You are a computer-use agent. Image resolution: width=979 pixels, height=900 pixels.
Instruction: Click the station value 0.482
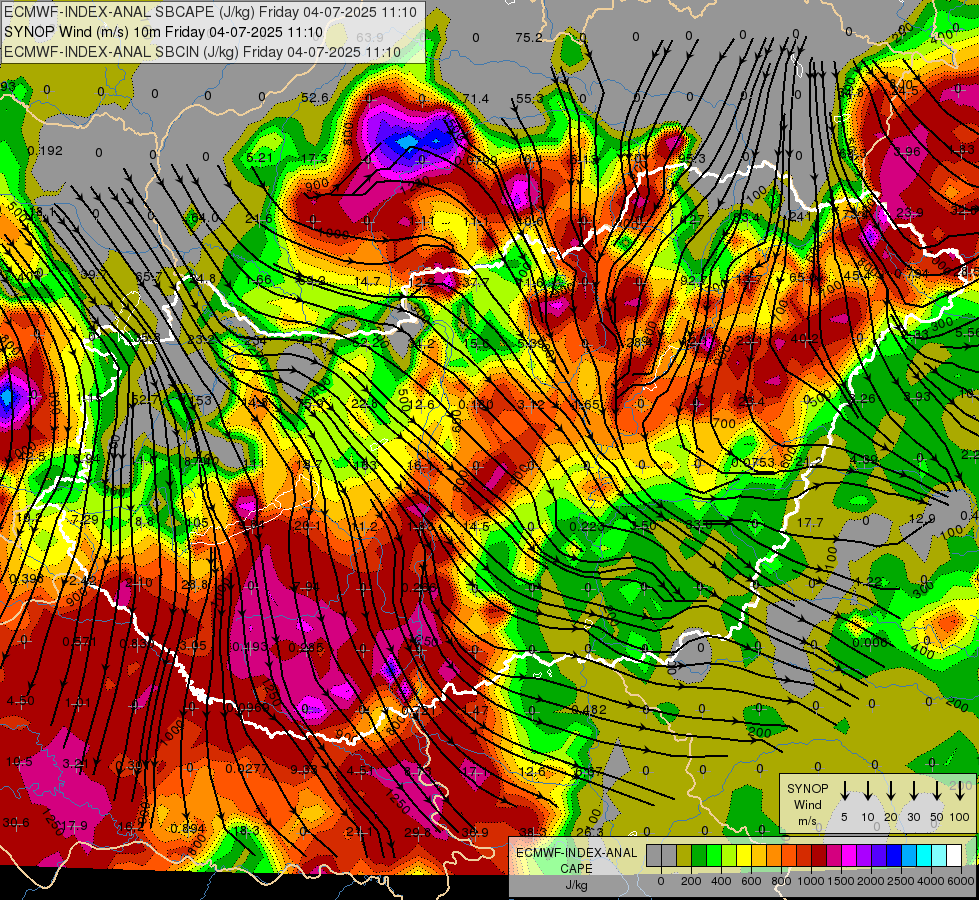click(589, 710)
